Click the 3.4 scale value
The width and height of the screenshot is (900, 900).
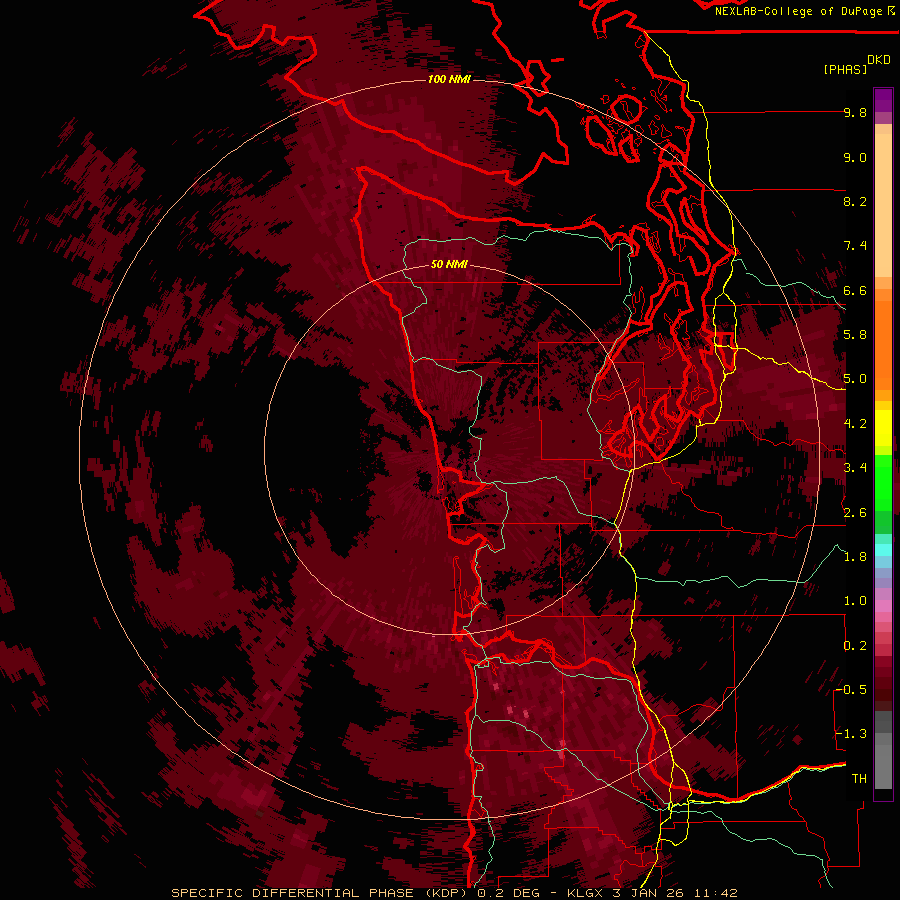pyautogui.click(x=855, y=467)
